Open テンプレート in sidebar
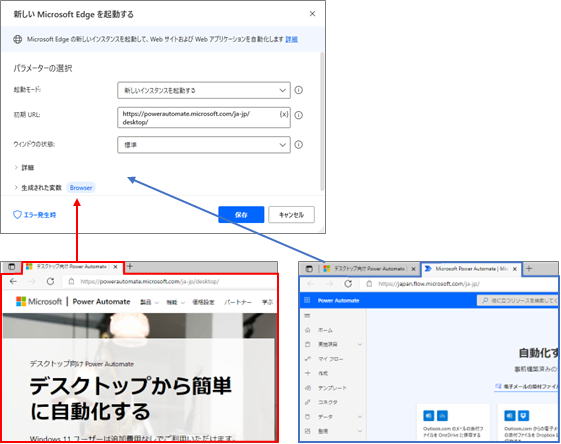The height and width of the screenshot is (444, 561). 332,388
